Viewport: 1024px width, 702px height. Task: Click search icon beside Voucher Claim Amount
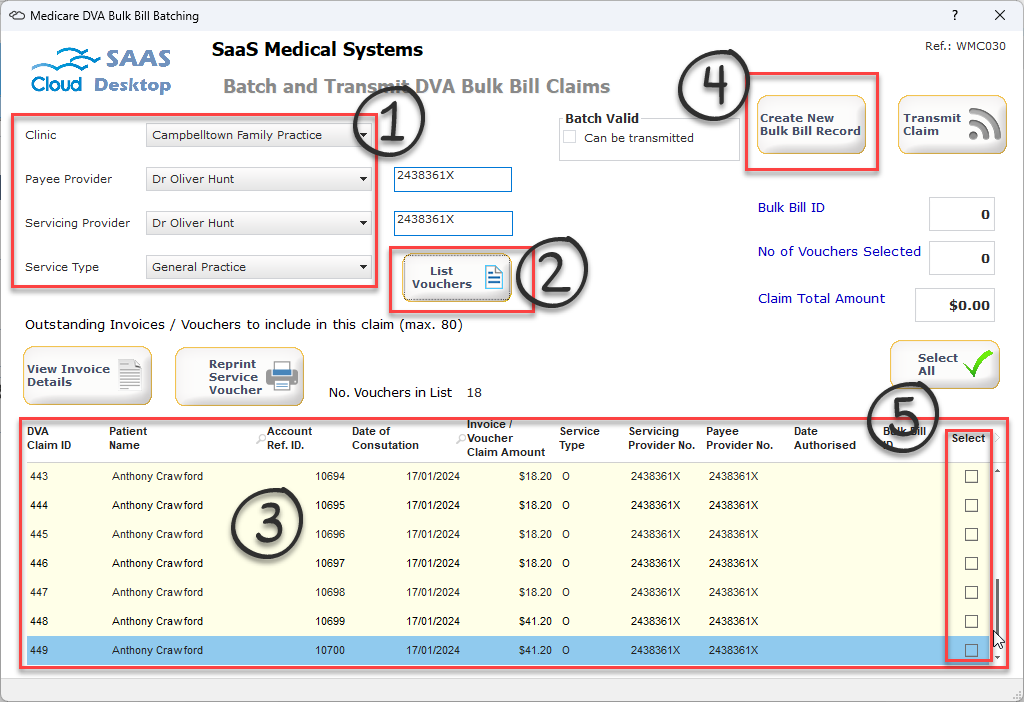[x=460, y=439]
